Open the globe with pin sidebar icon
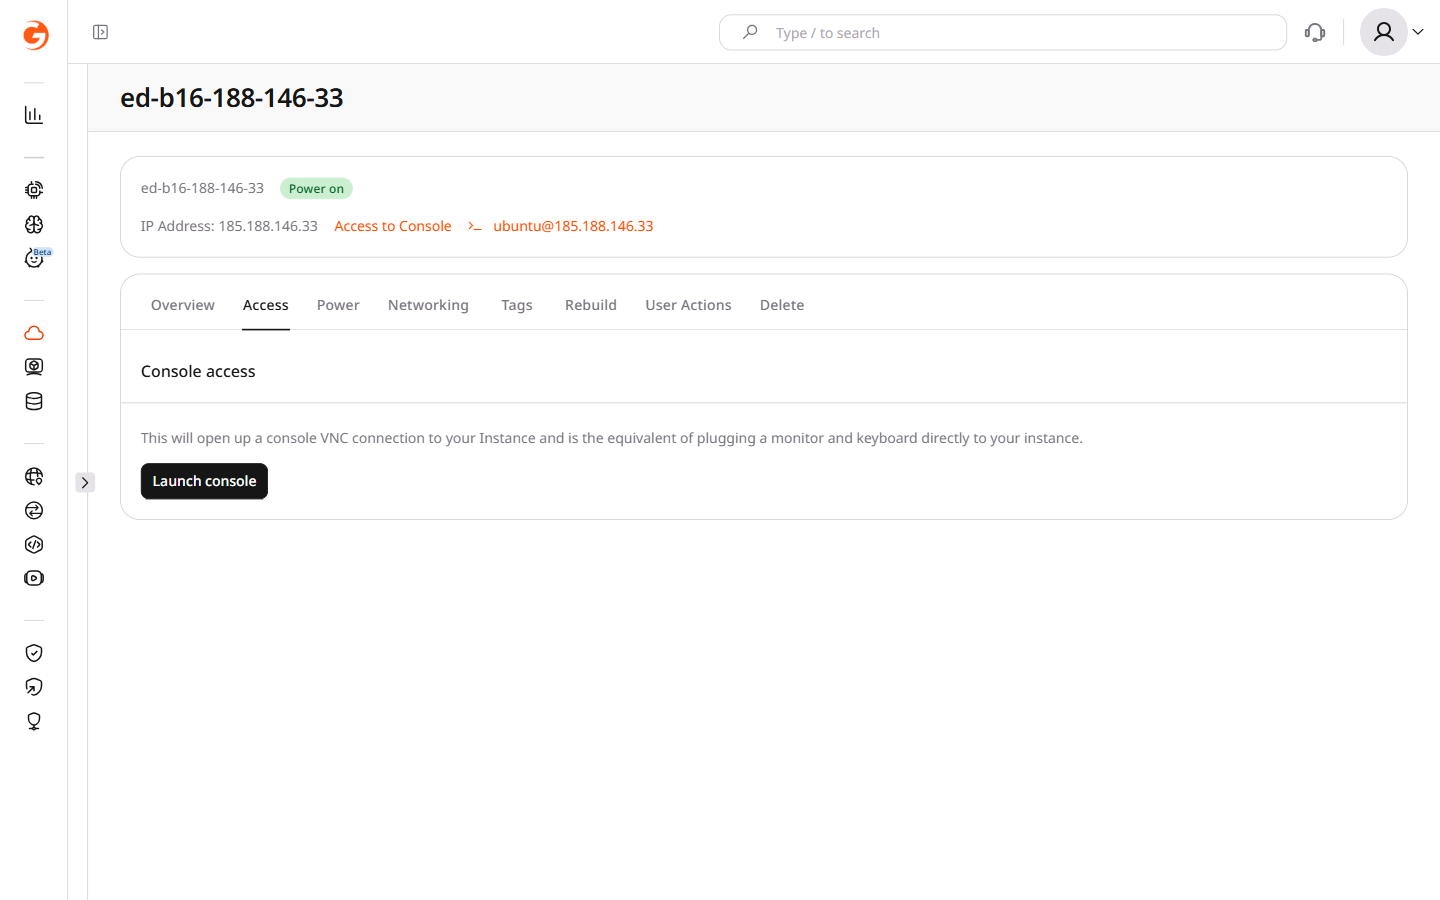The image size is (1440, 900). tap(34, 476)
